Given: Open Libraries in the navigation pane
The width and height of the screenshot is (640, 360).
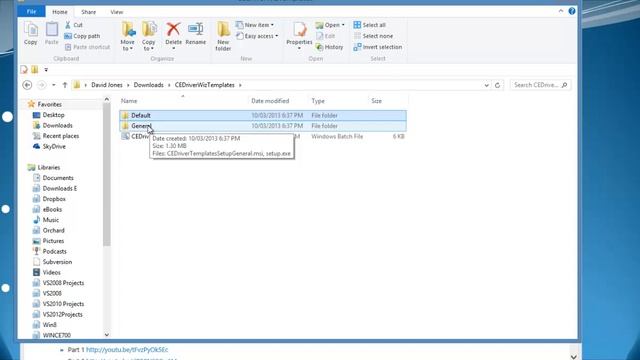Looking at the screenshot, I should point(49,167).
